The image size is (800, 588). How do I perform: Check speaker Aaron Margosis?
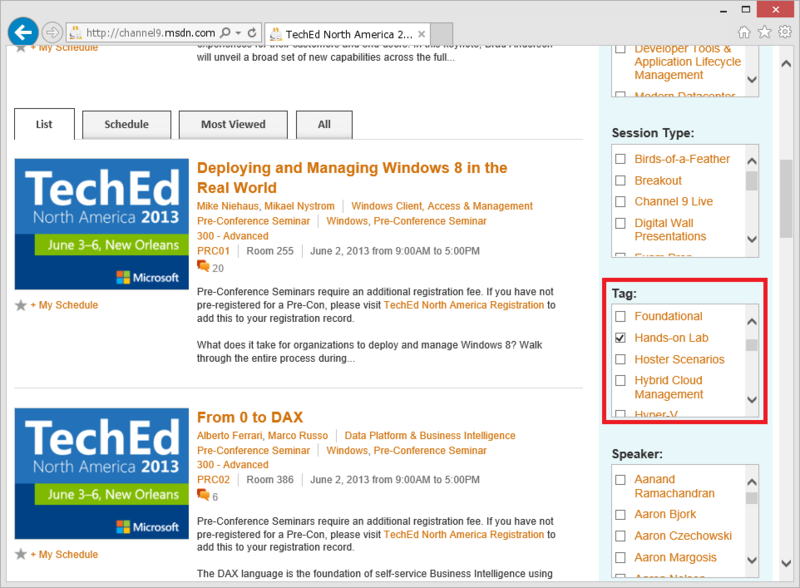point(620,557)
